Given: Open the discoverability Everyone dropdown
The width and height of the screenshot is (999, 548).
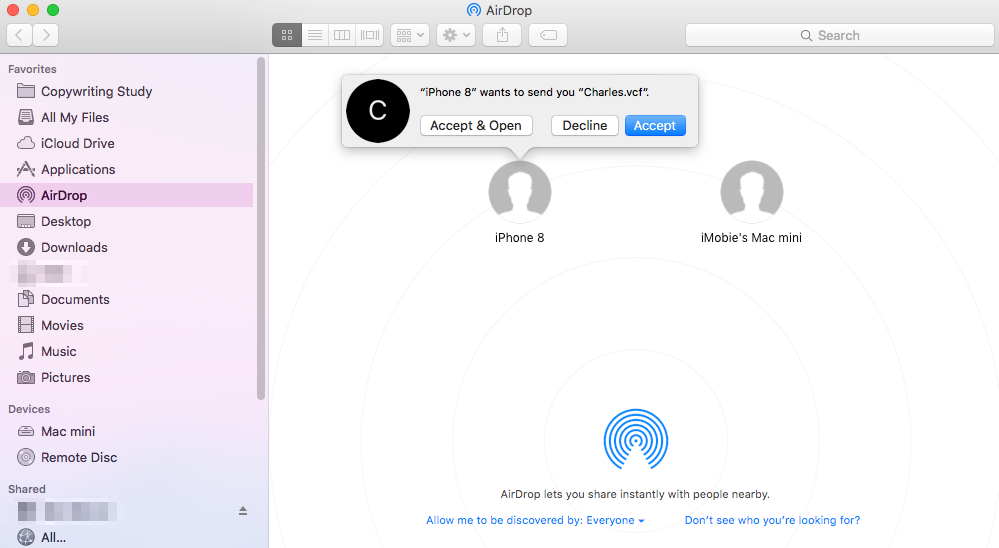Looking at the screenshot, I should 535,520.
